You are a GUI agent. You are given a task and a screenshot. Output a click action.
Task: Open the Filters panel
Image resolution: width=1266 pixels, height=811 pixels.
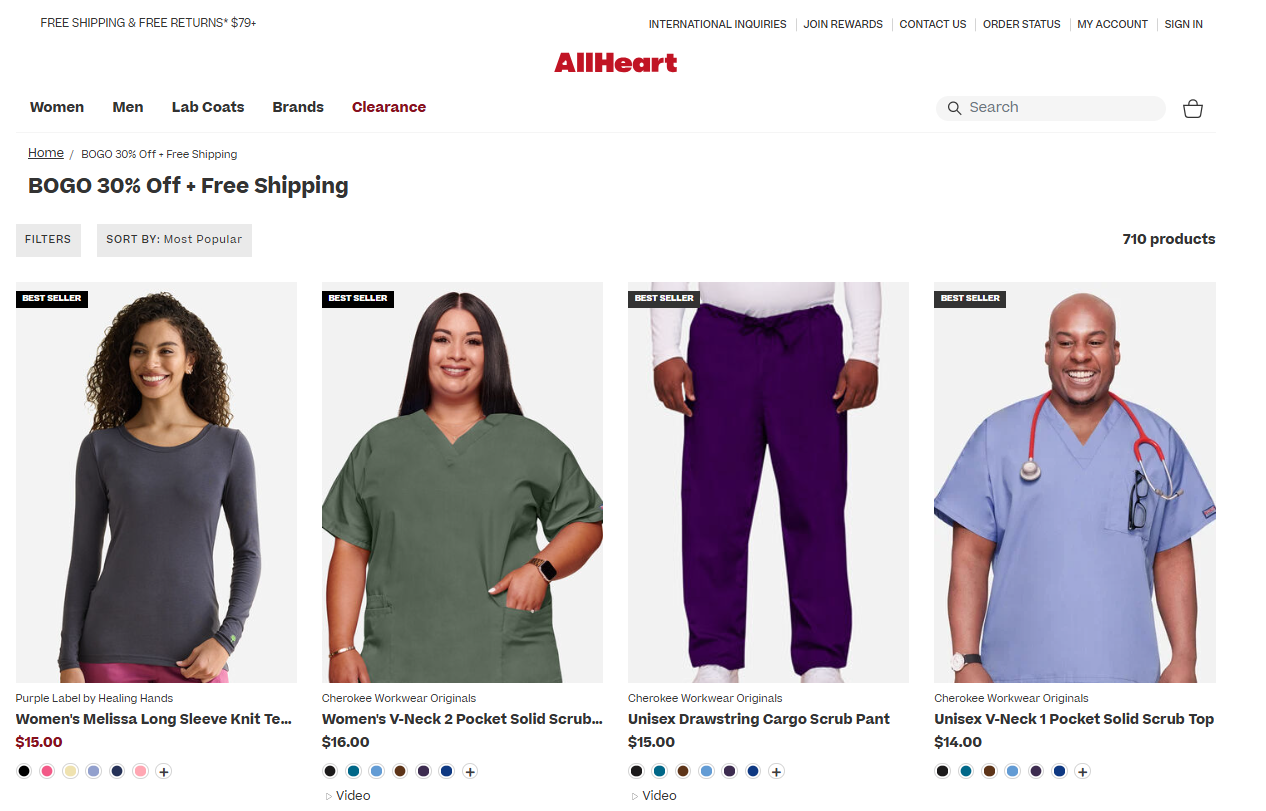point(48,240)
